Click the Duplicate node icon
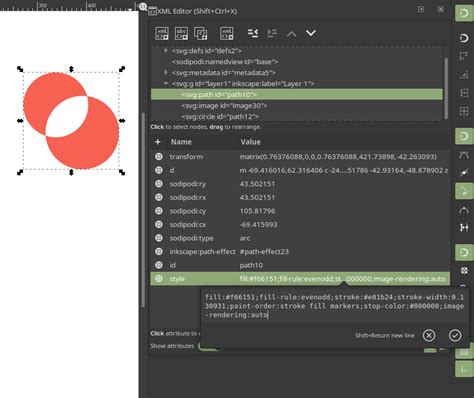 point(201,33)
